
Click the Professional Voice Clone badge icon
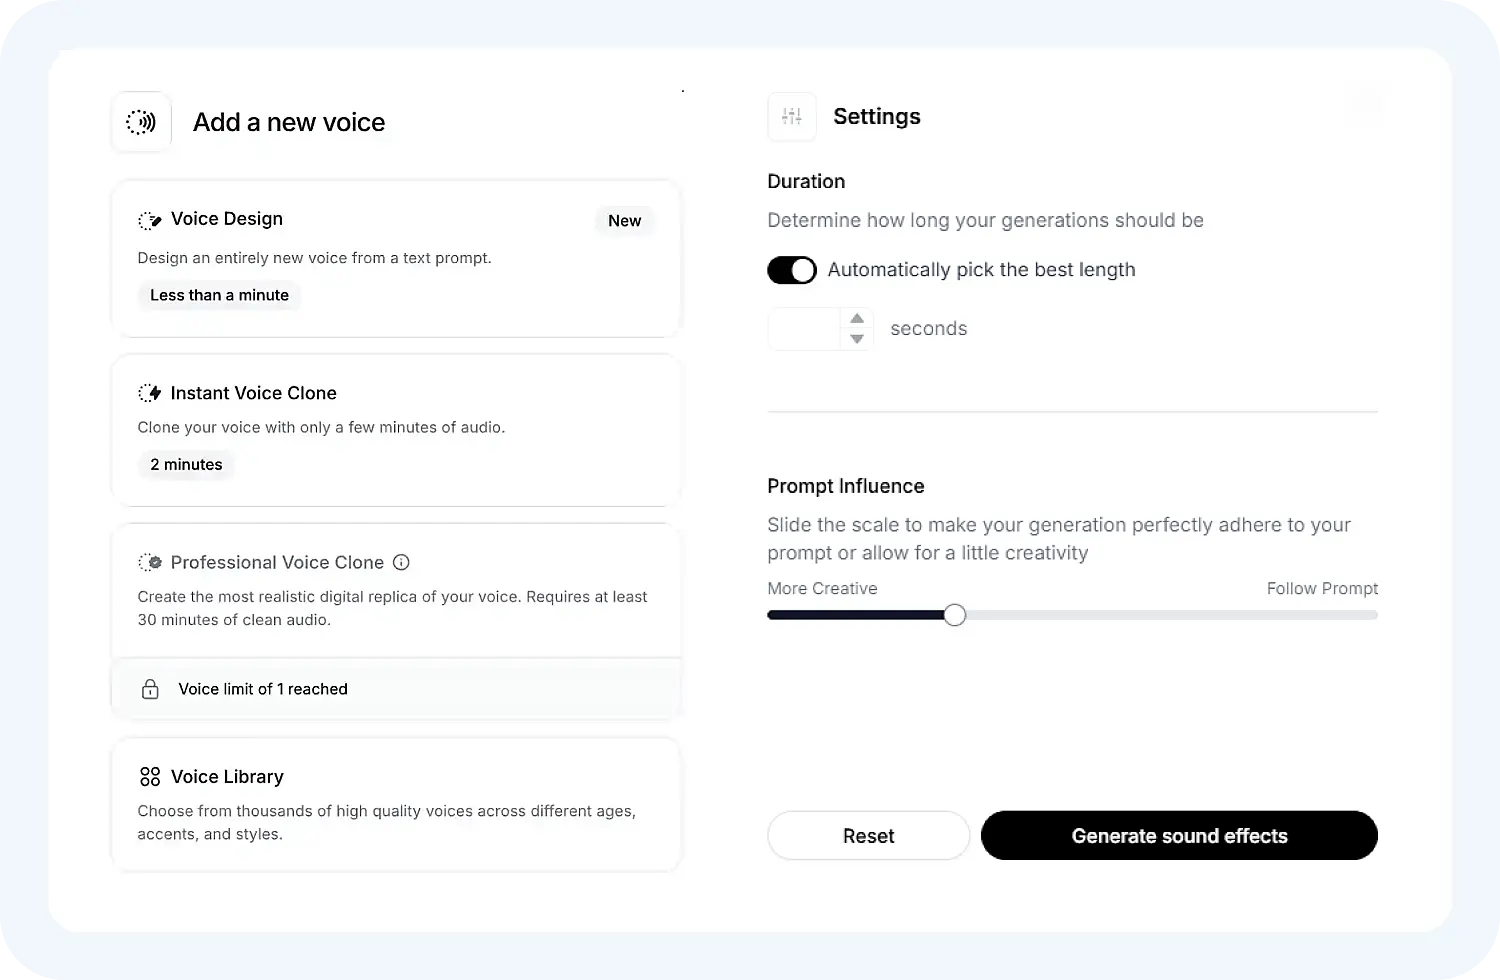click(x=149, y=562)
